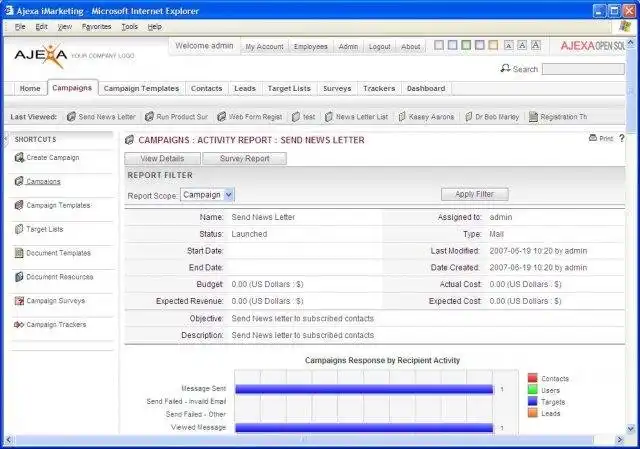640x449 pixels.
Task: Select purple theme color swatch
Action: pos(480,45)
